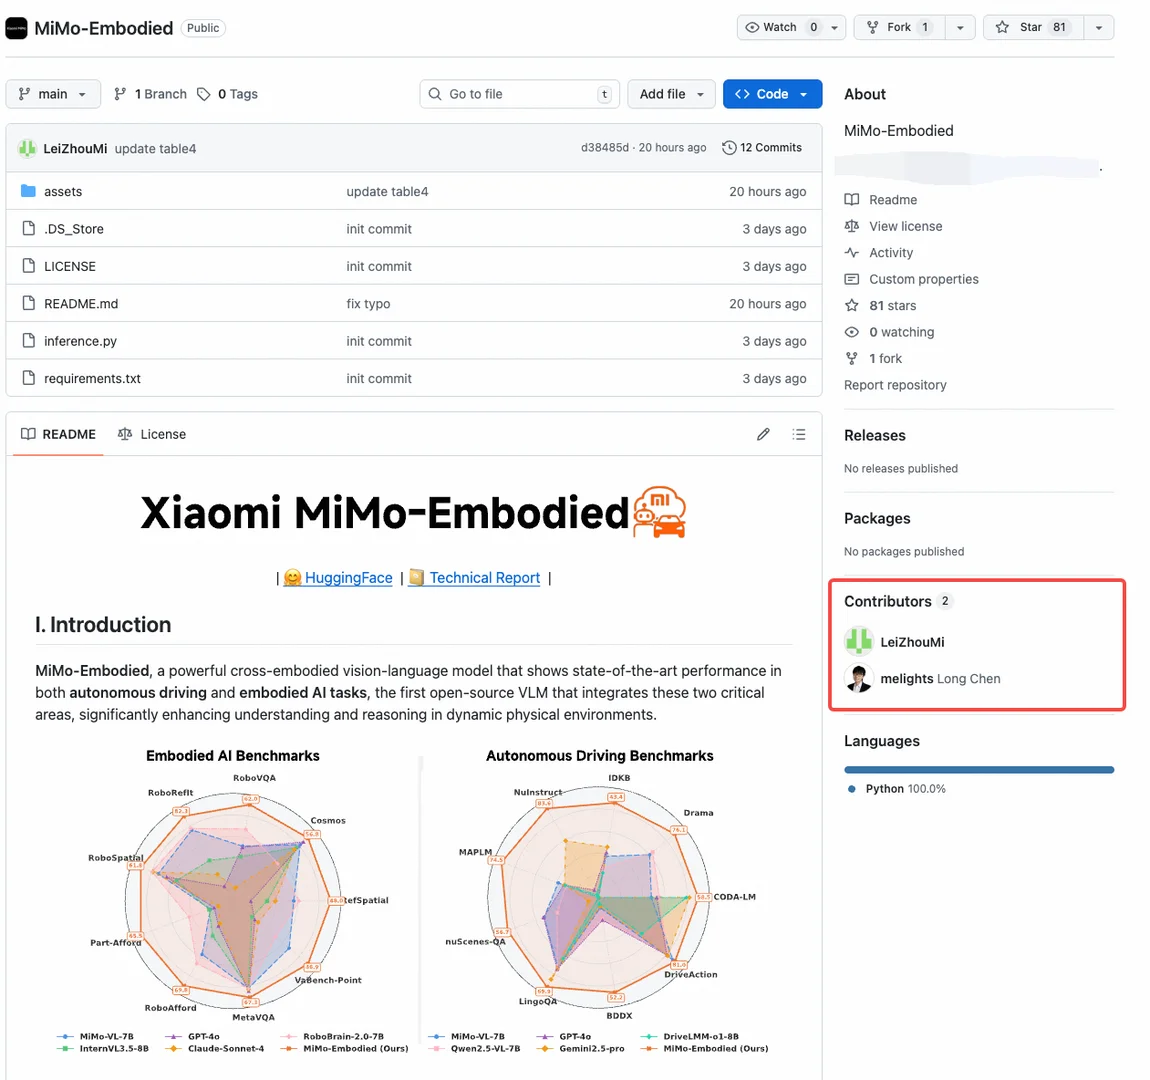Viewport: 1150px width, 1080px height.
Task: Click the LICENSE file icon
Action: click(x=29, y=266)
